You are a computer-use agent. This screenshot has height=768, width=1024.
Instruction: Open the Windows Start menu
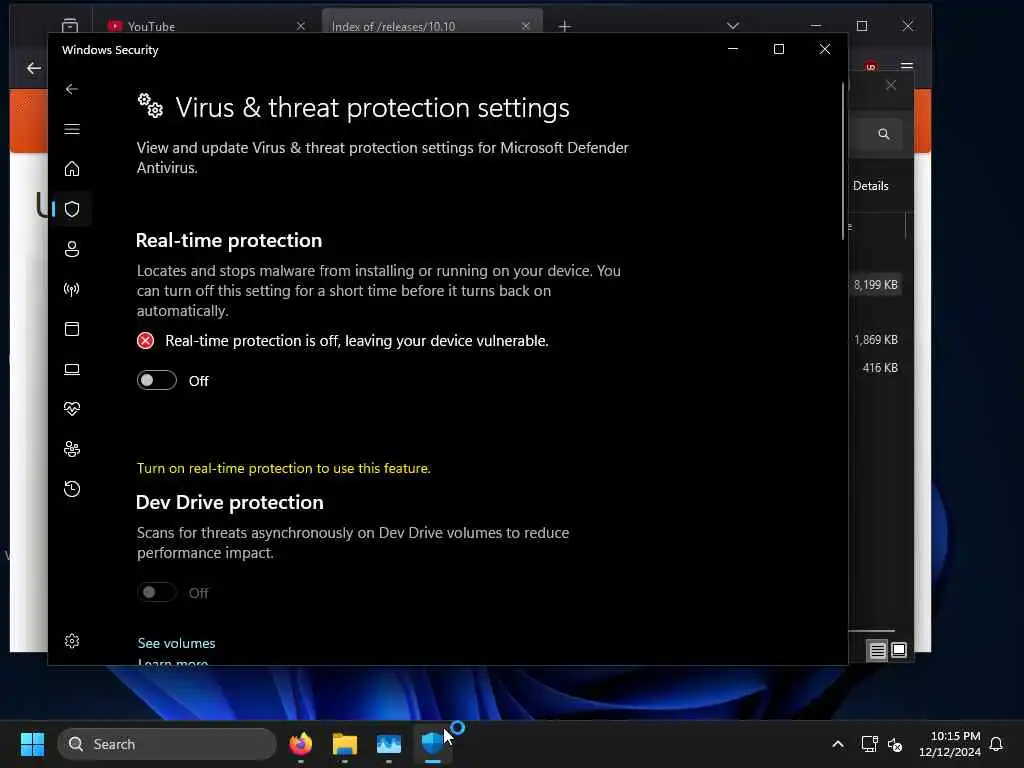pyautogui.click(x=32, y=744)
